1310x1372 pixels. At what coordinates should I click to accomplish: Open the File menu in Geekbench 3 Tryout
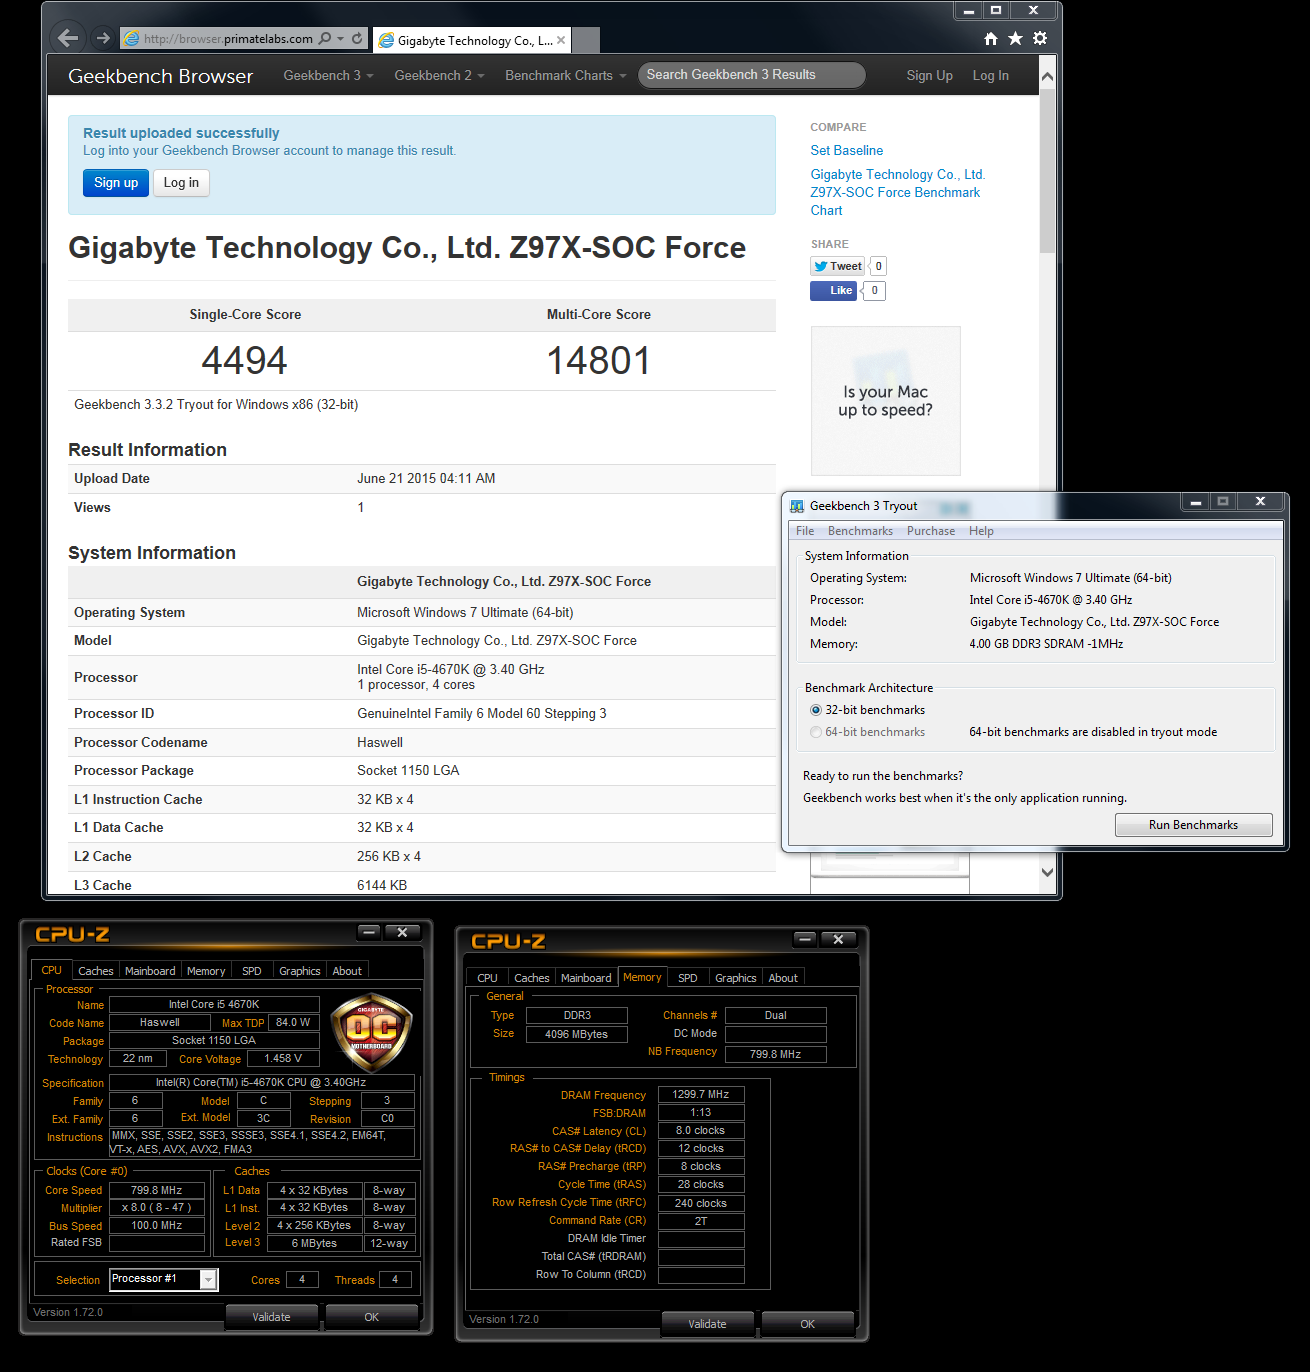(805, 531)
